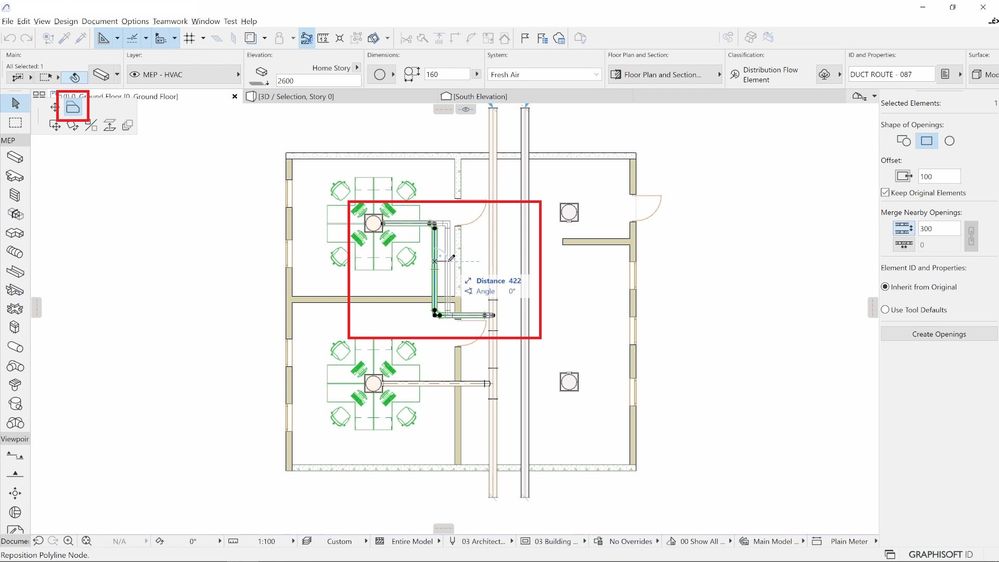Viewport: 999px width, 562px height.
Task: Expand the circular duct shape dropdown
Action: 393,75
